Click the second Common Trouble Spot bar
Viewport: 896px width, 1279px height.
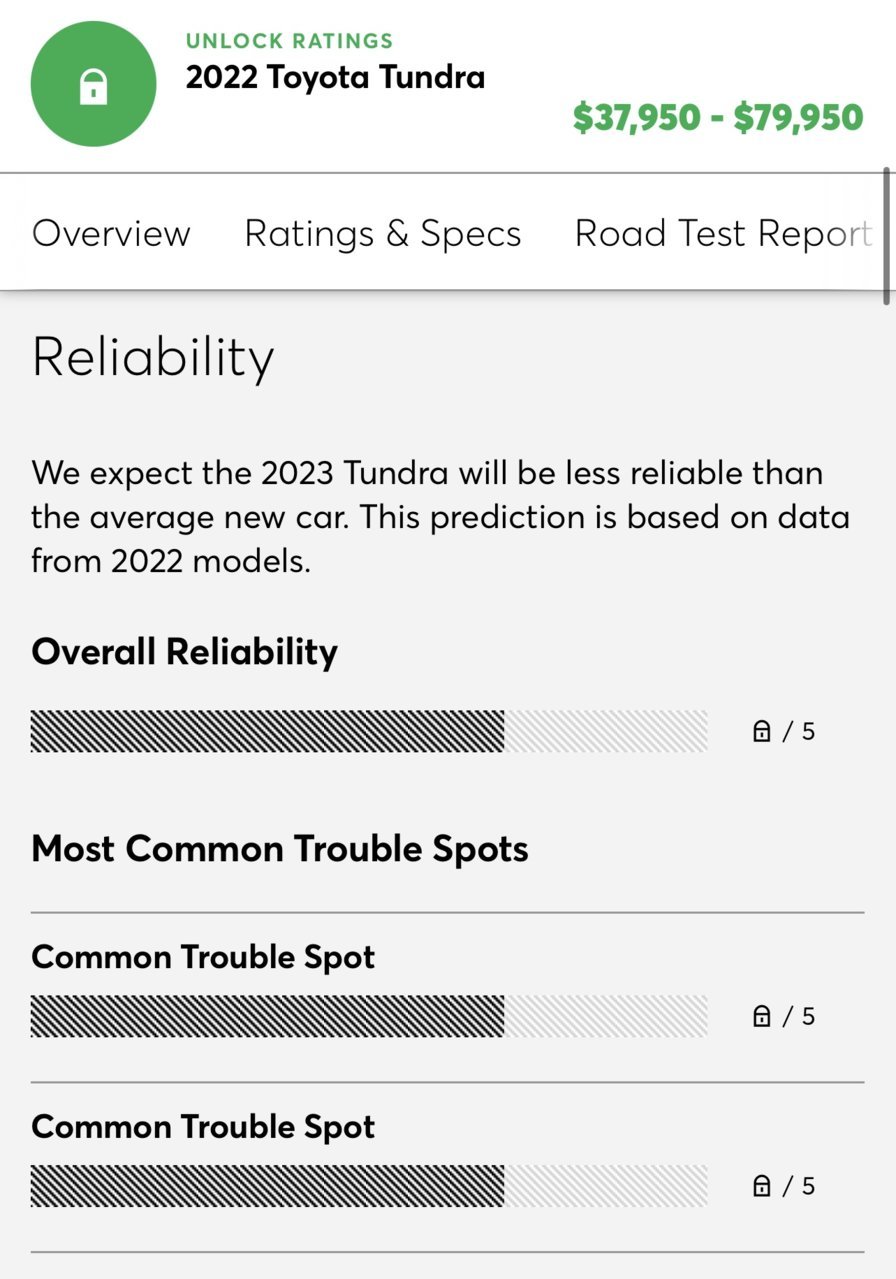[x=369, y=1186]
